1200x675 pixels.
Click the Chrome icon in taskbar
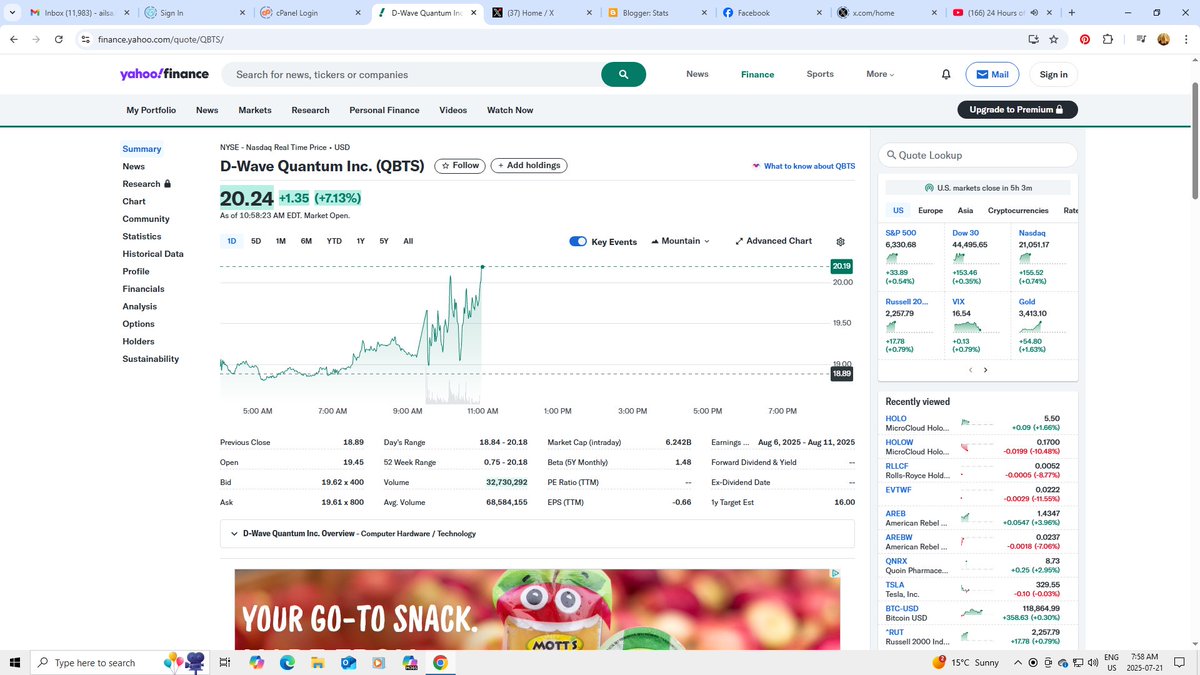tap(440, 662)
